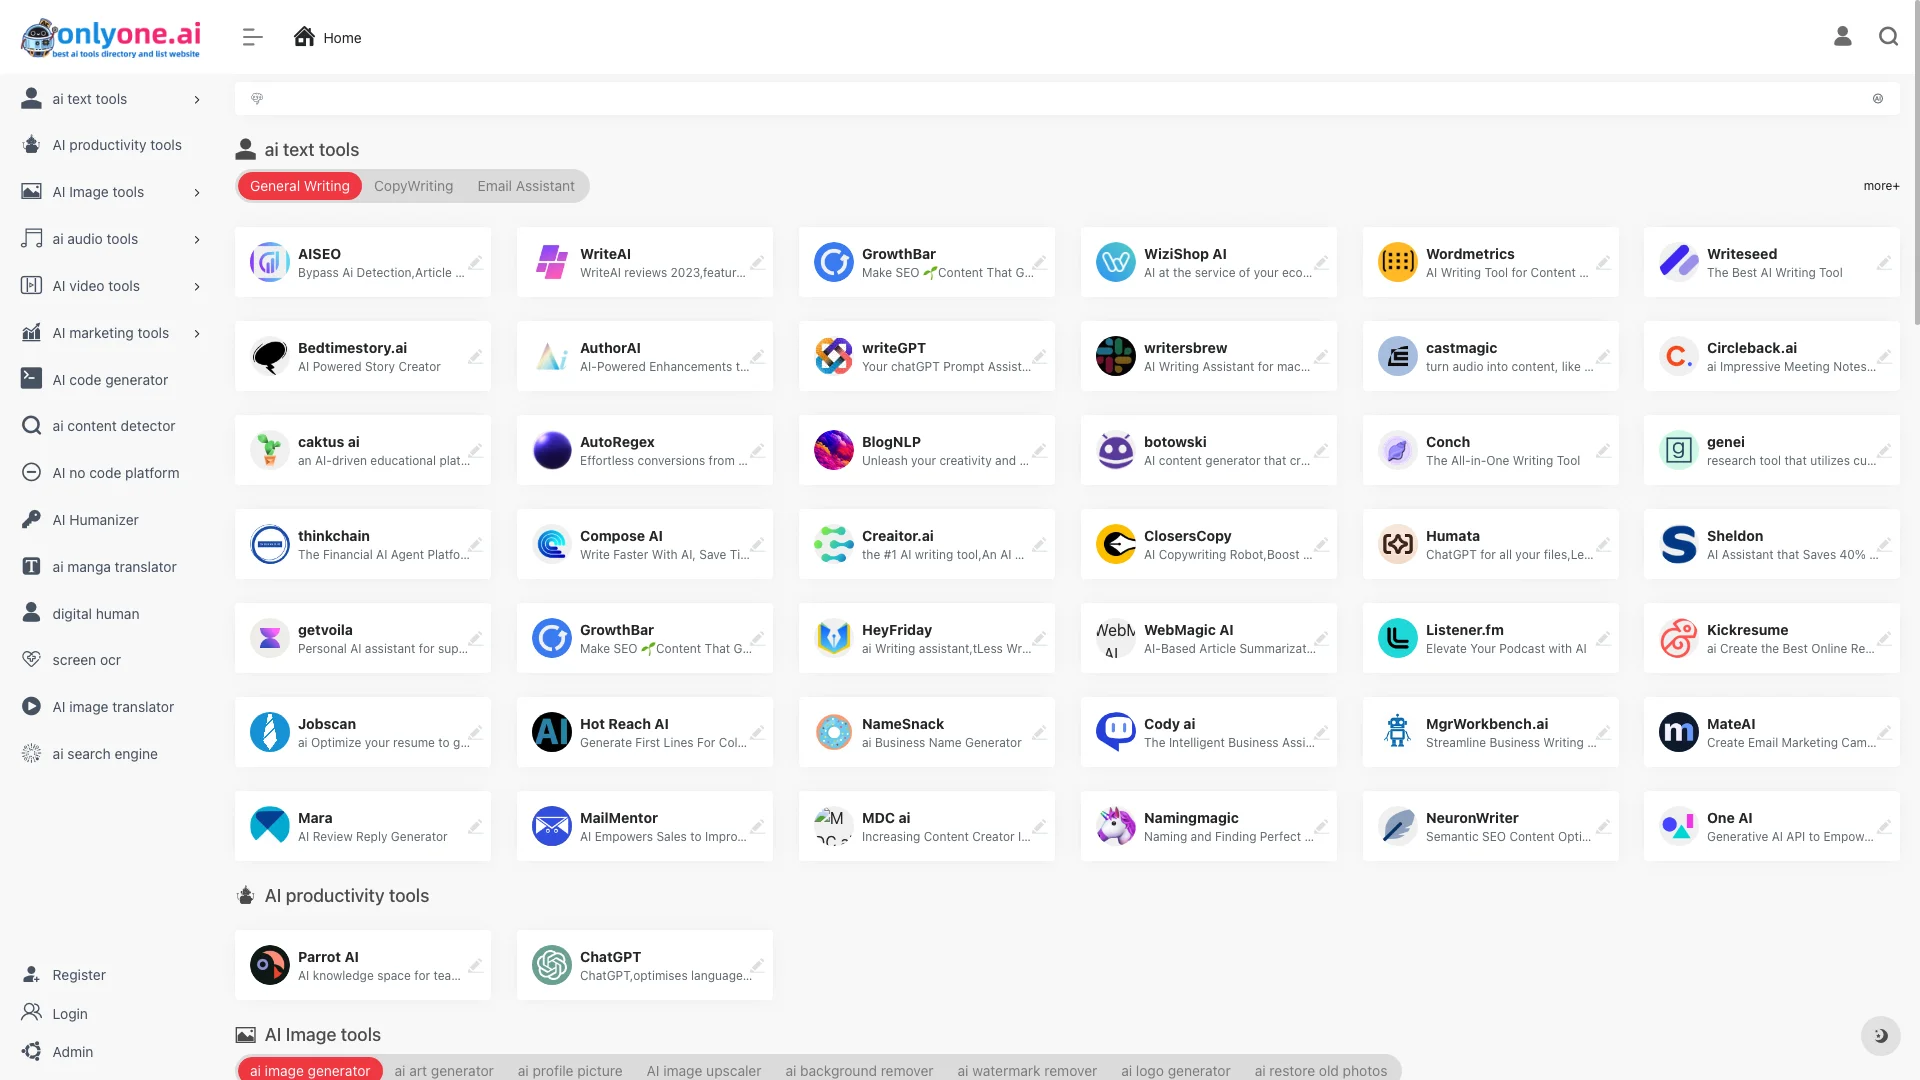Click the caktus ai plant icon

(x=270, y=450)
